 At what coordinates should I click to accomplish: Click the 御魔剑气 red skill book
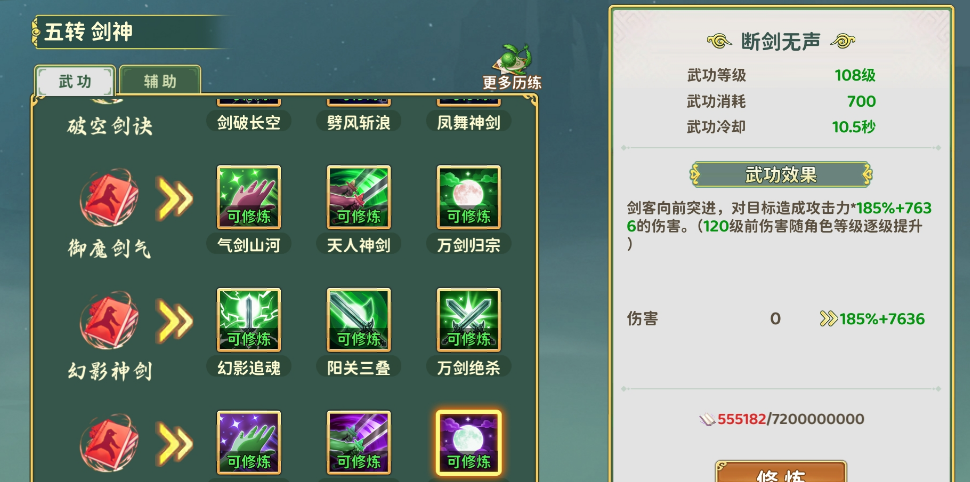[109, 198]
